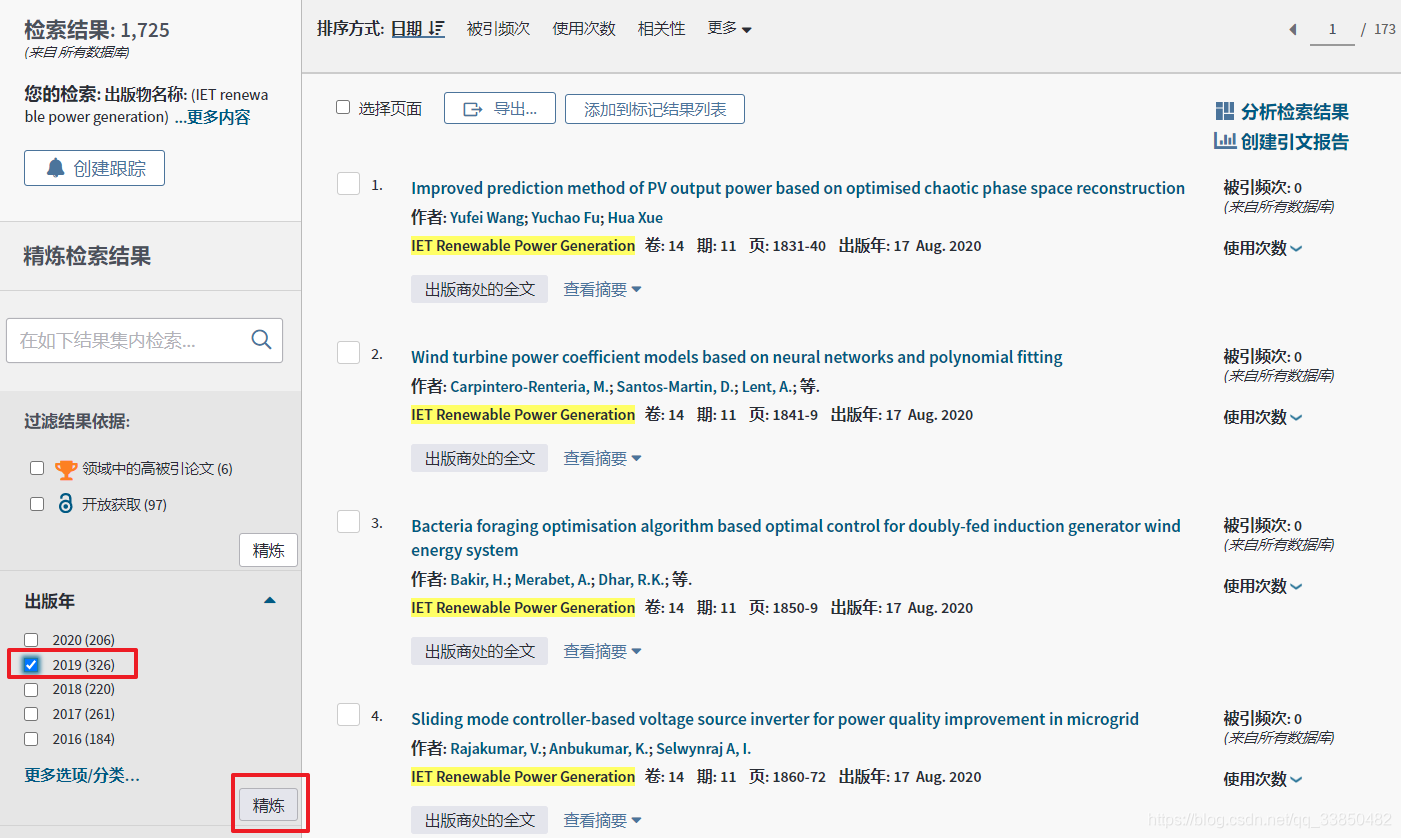The image size is (1401, 838).
Task: Collapse the Publication Years (出版年) section
Action: coord(269,601)
